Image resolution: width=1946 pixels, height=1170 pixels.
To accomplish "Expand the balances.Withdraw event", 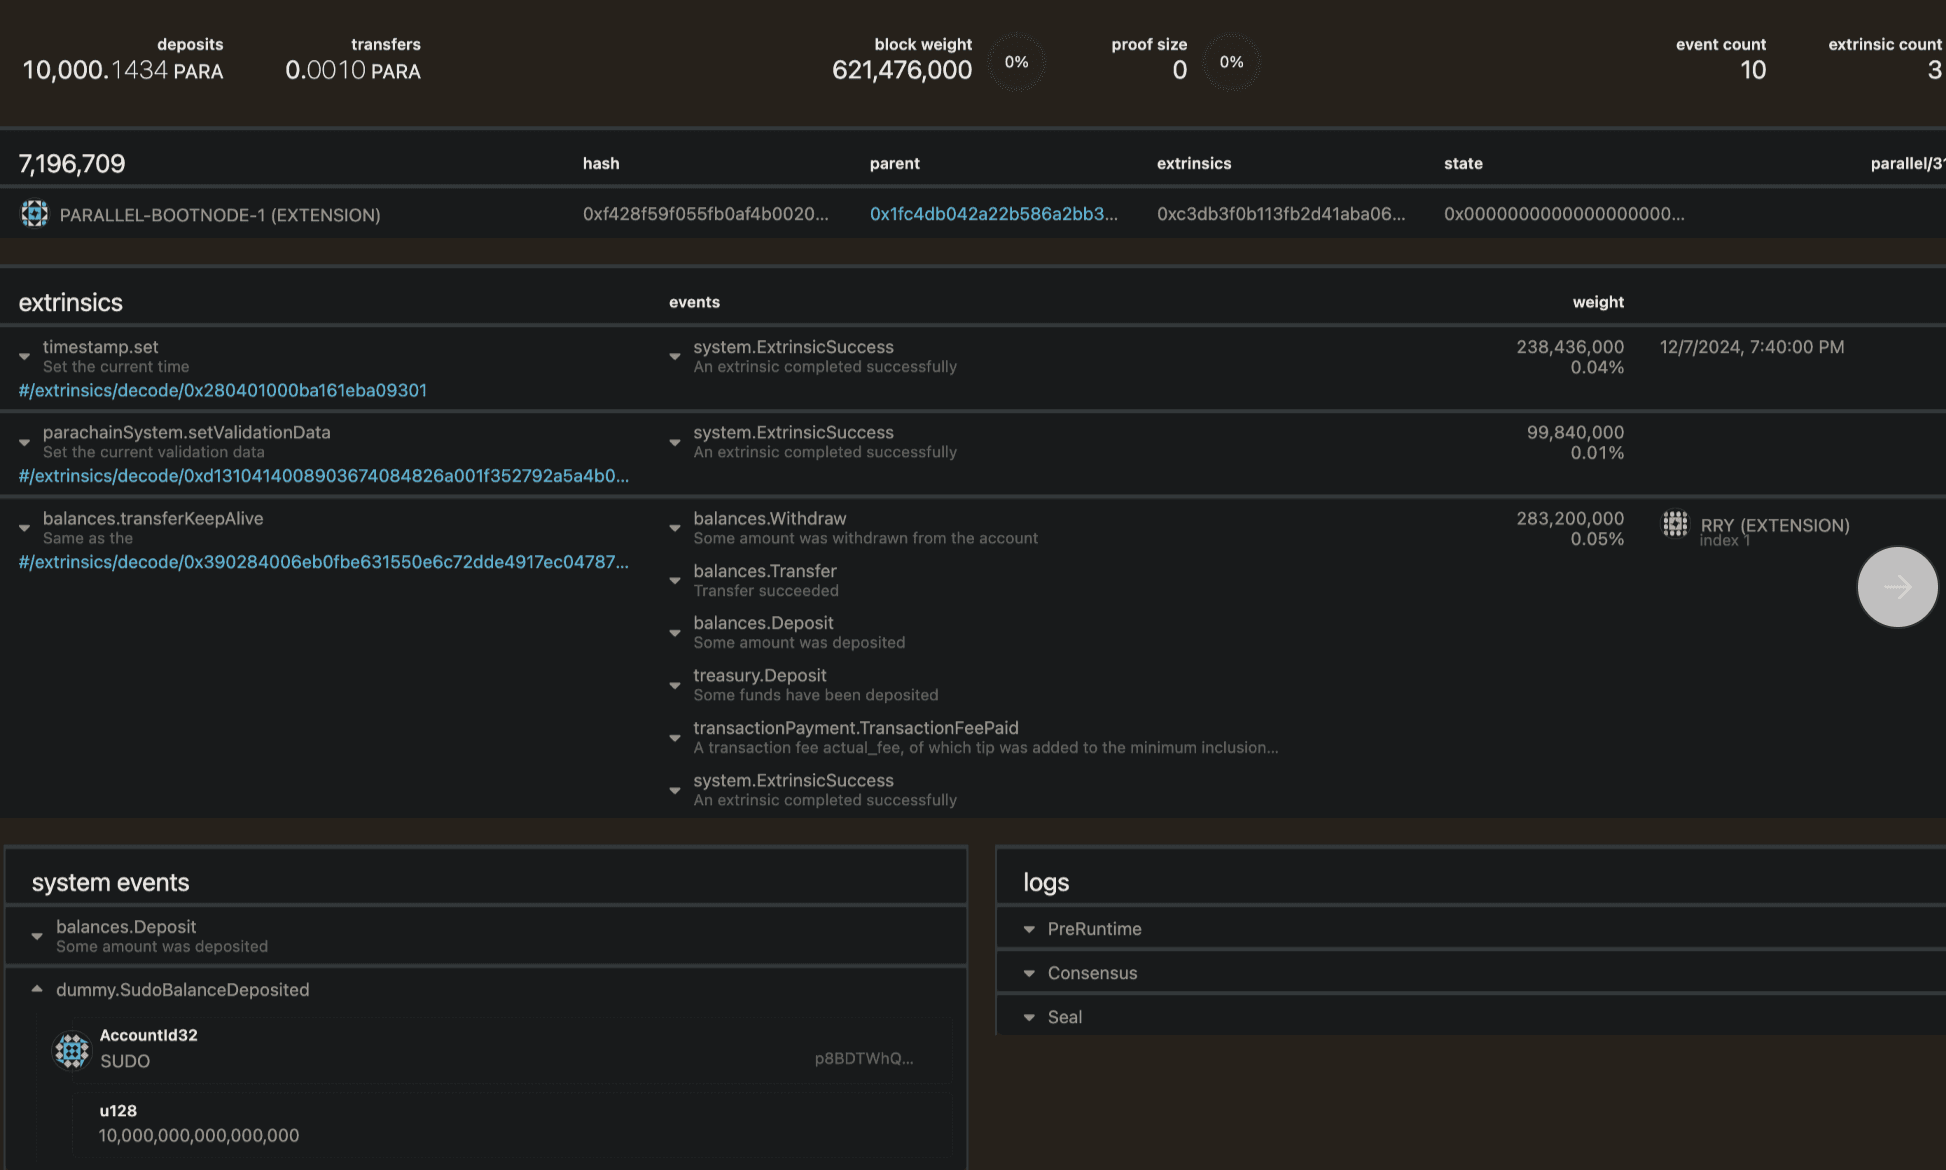I will (675, 528).
